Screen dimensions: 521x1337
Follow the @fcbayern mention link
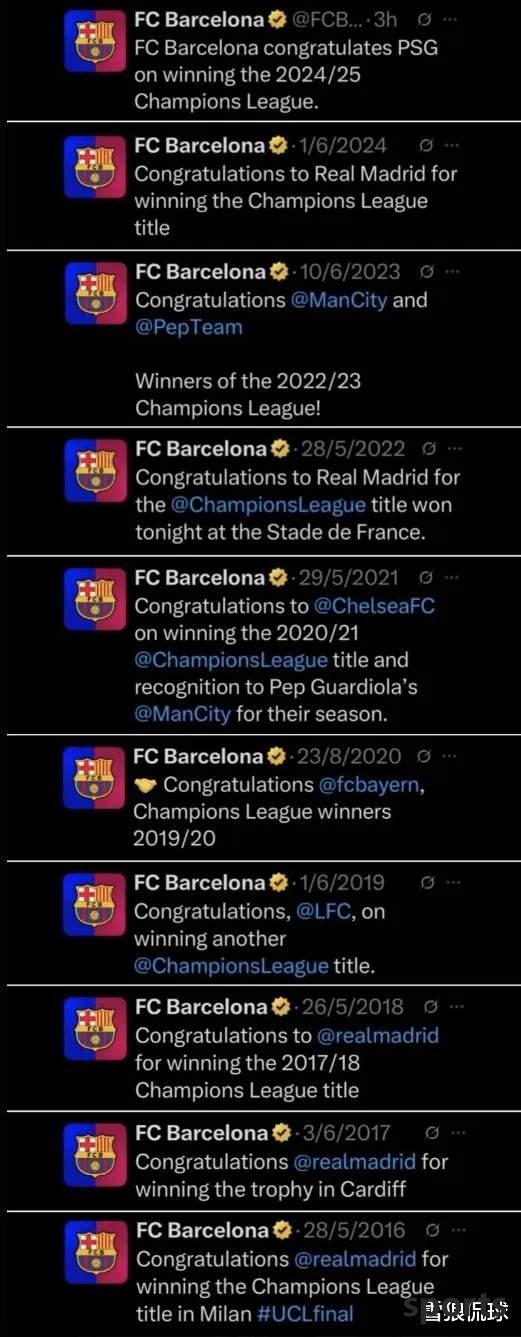(x=371, y=785)
